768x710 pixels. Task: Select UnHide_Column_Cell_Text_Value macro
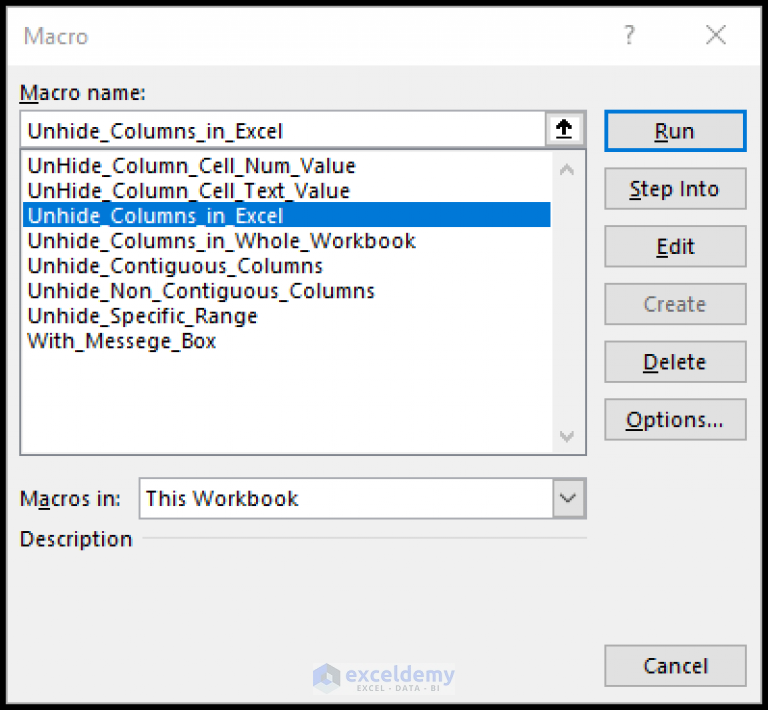pos(287,190)
